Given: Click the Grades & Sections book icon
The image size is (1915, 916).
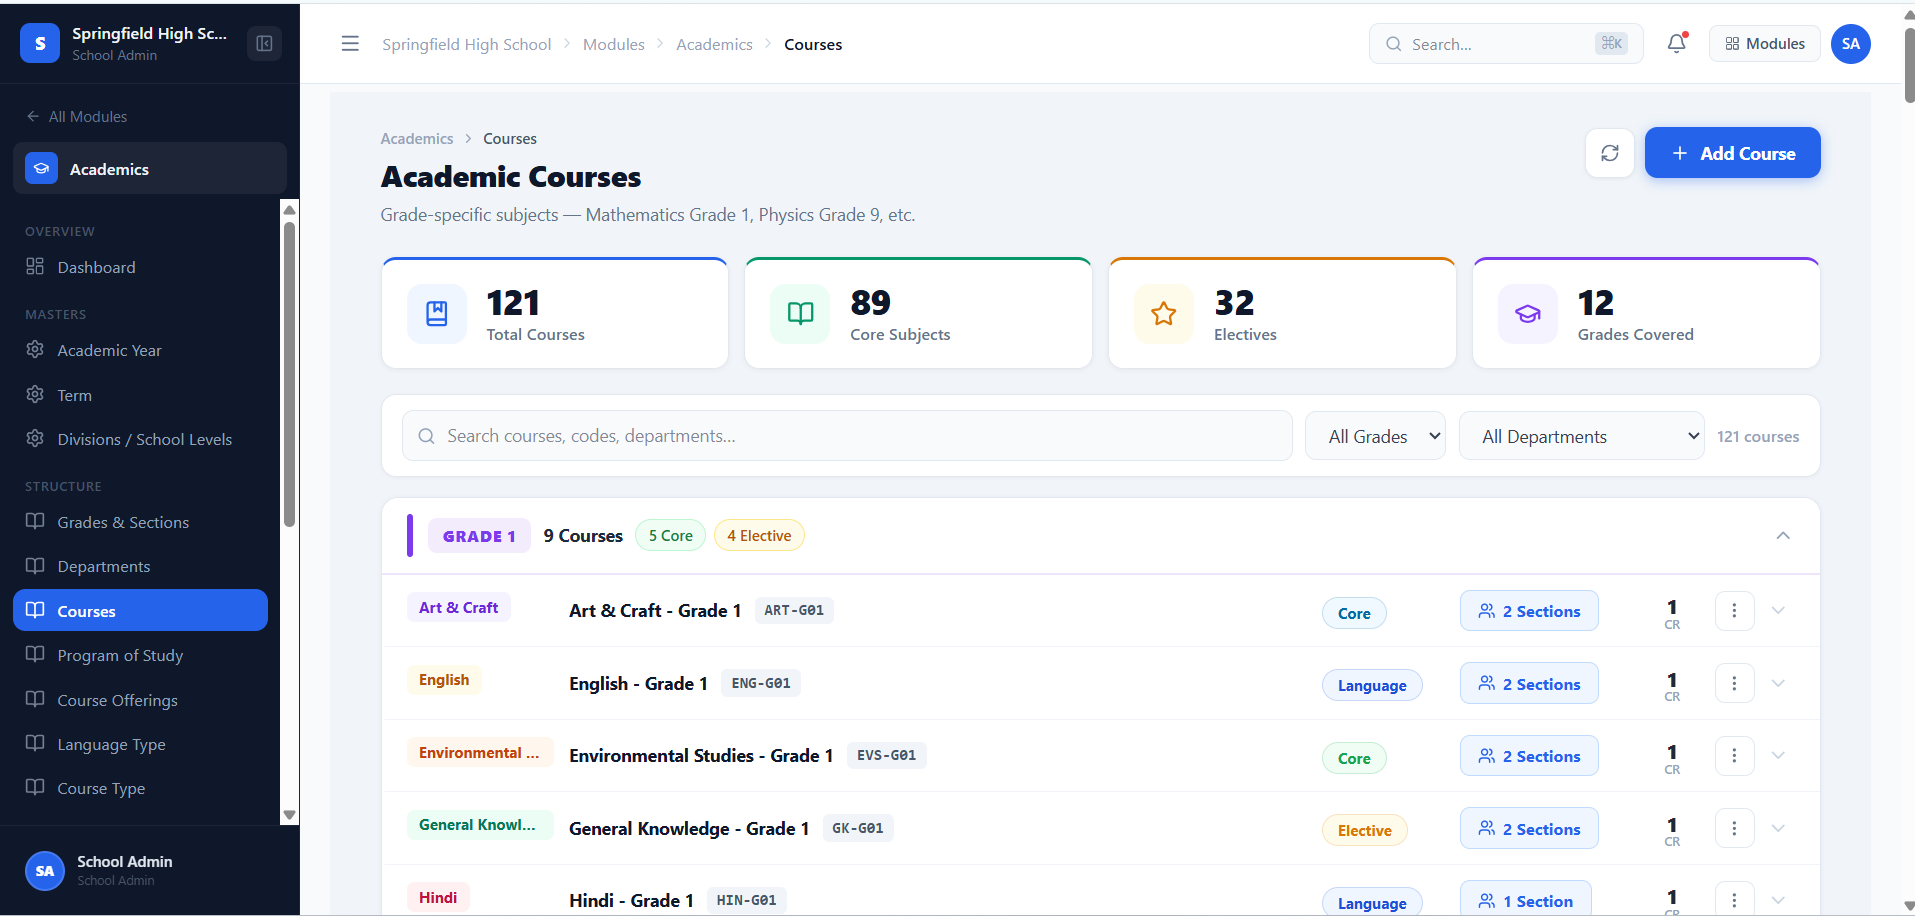Looking at the screenshot, I should (35, 521).
